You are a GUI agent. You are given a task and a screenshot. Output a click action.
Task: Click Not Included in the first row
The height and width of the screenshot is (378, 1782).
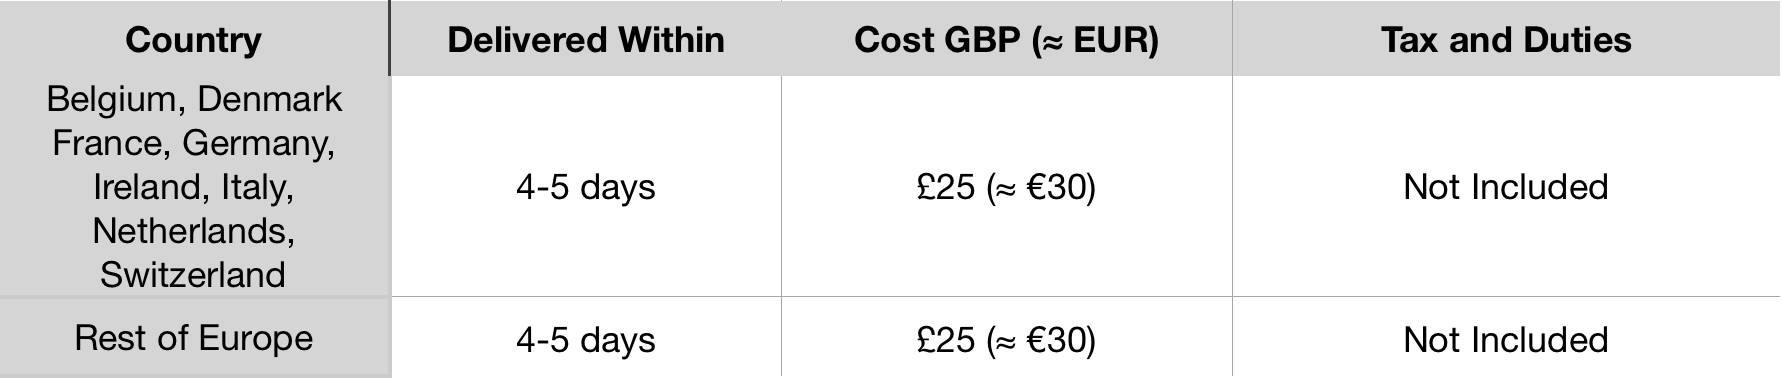[1506, 187]
